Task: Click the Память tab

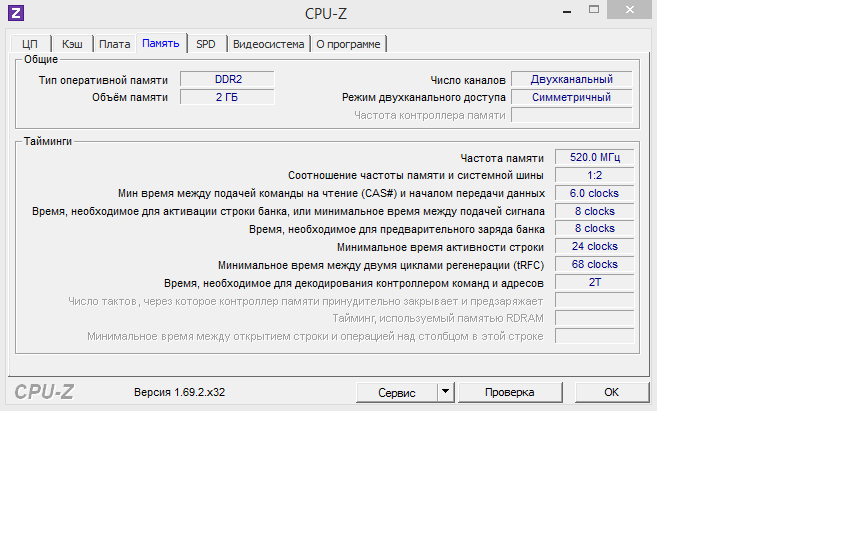Action: pyautogui.click(x=161, y=43)
